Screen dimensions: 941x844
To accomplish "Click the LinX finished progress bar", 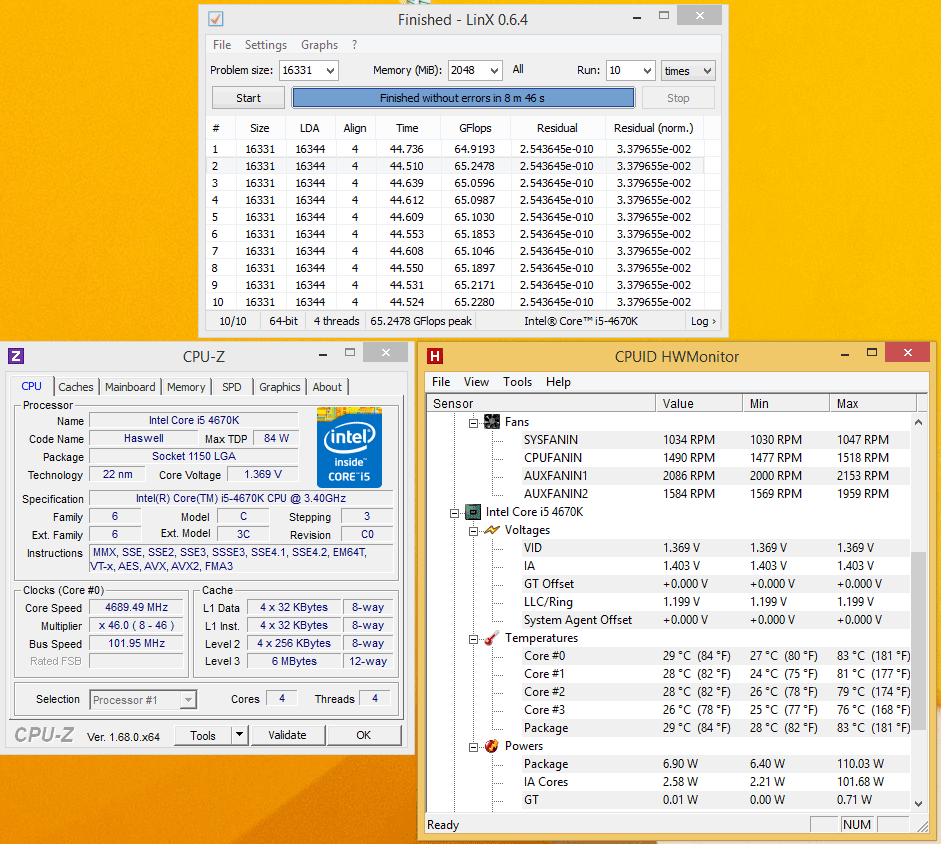I will click(462, 98).
